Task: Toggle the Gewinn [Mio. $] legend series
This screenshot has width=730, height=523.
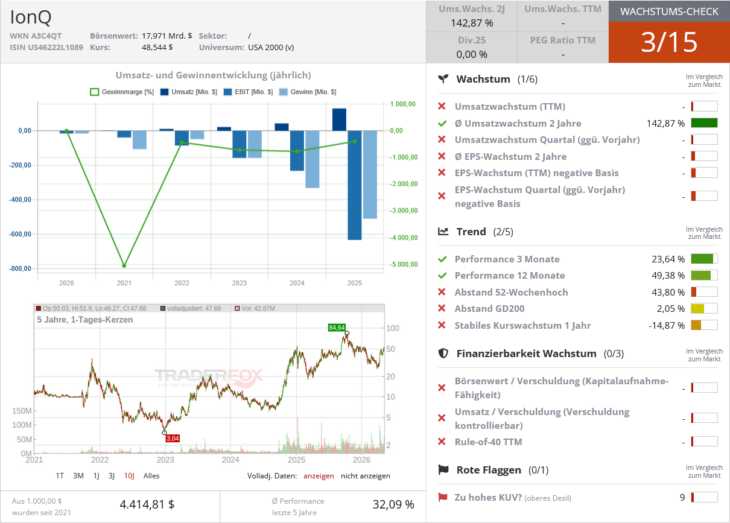Action: click(x=307, y=92)
